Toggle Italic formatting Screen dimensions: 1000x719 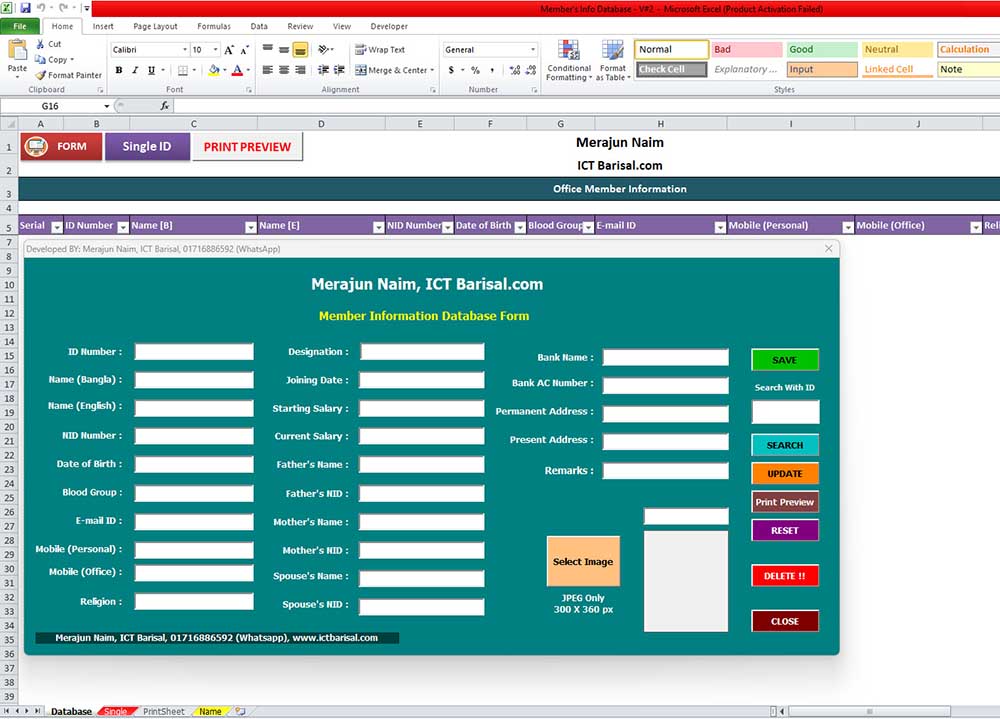point(135,70)
